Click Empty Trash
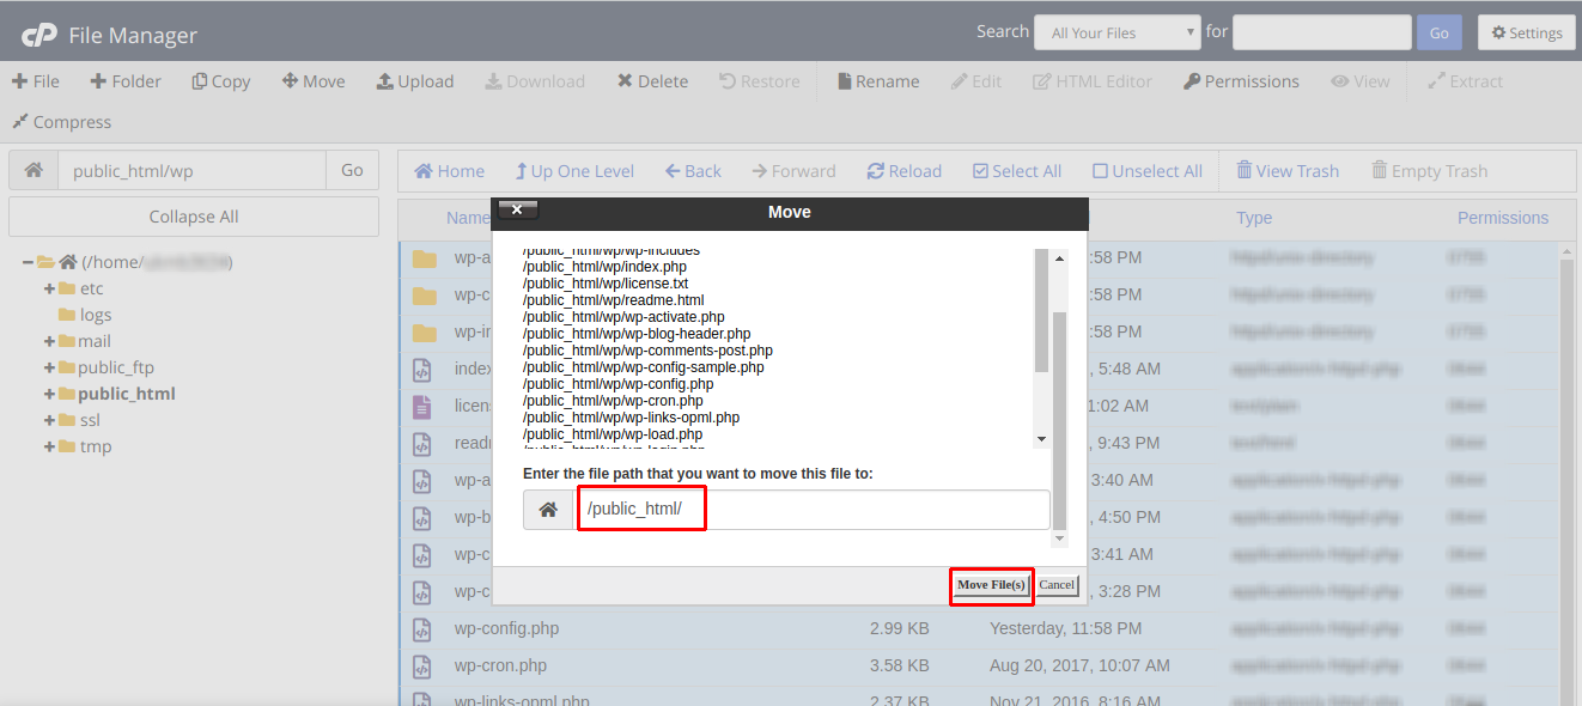Image resolution: width=1582 pixels, height=706 pixels. click(x=1430, y=171)
